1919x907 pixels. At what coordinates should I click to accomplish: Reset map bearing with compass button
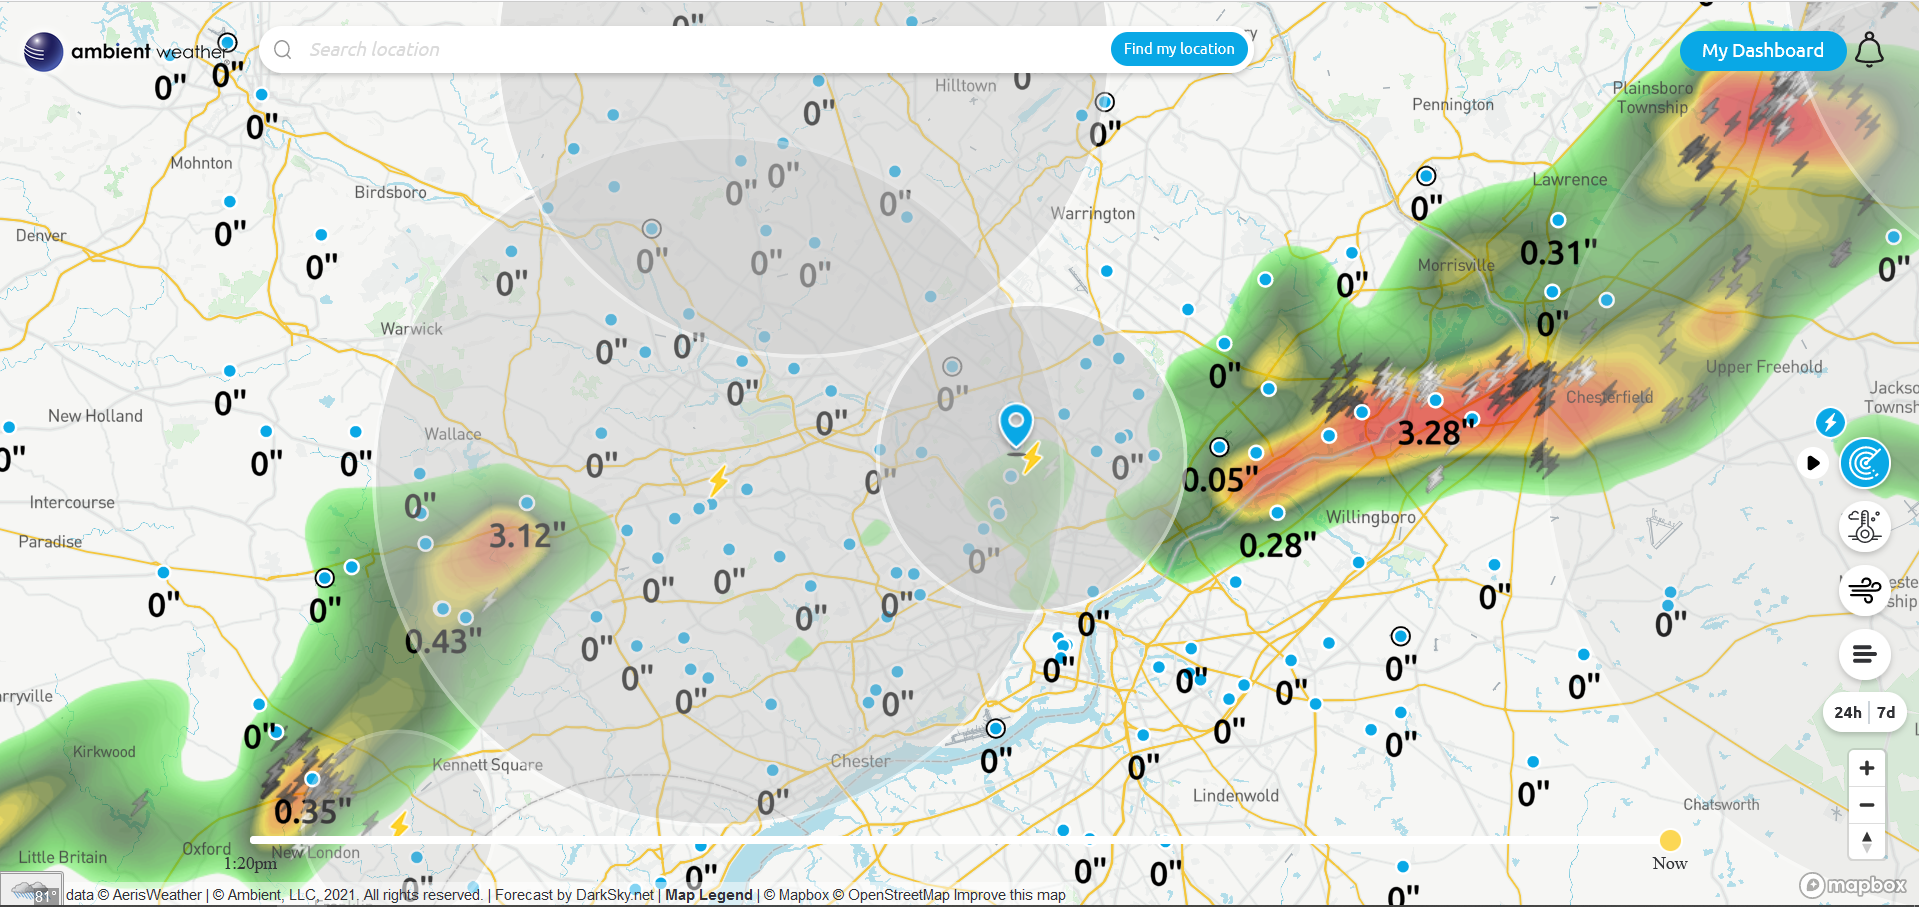pos(1866,841)
